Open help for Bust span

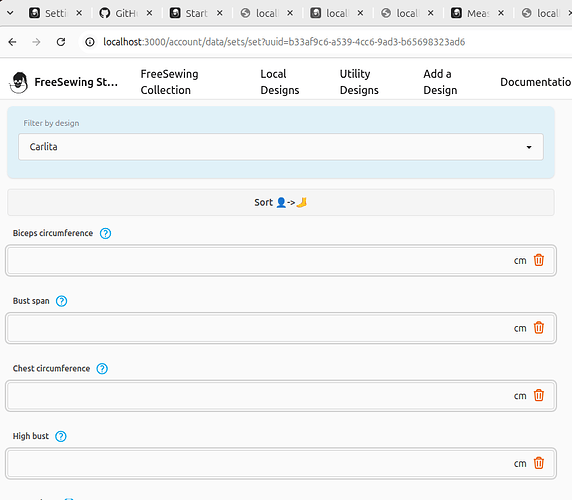[x=61, y=301]
